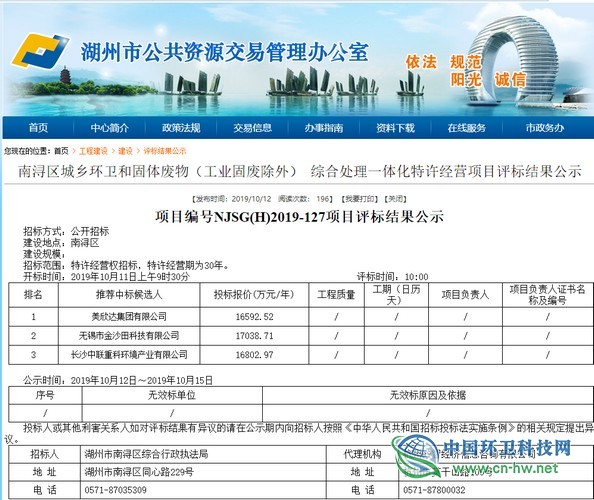Open 资料下载 in the navigation bar
Viewport: 594px width, 500px height.
395,128
